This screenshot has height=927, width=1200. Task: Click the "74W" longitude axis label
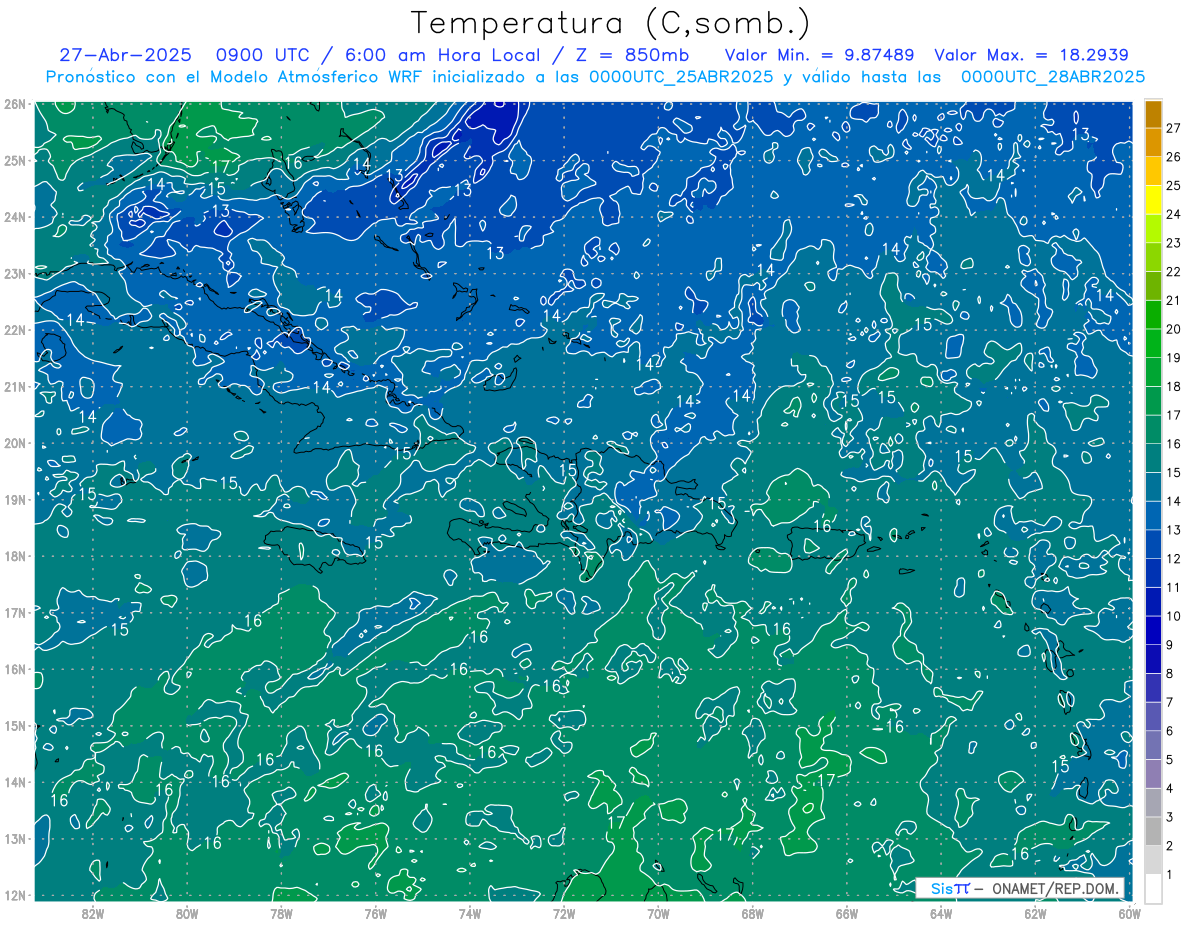(469, 913)
